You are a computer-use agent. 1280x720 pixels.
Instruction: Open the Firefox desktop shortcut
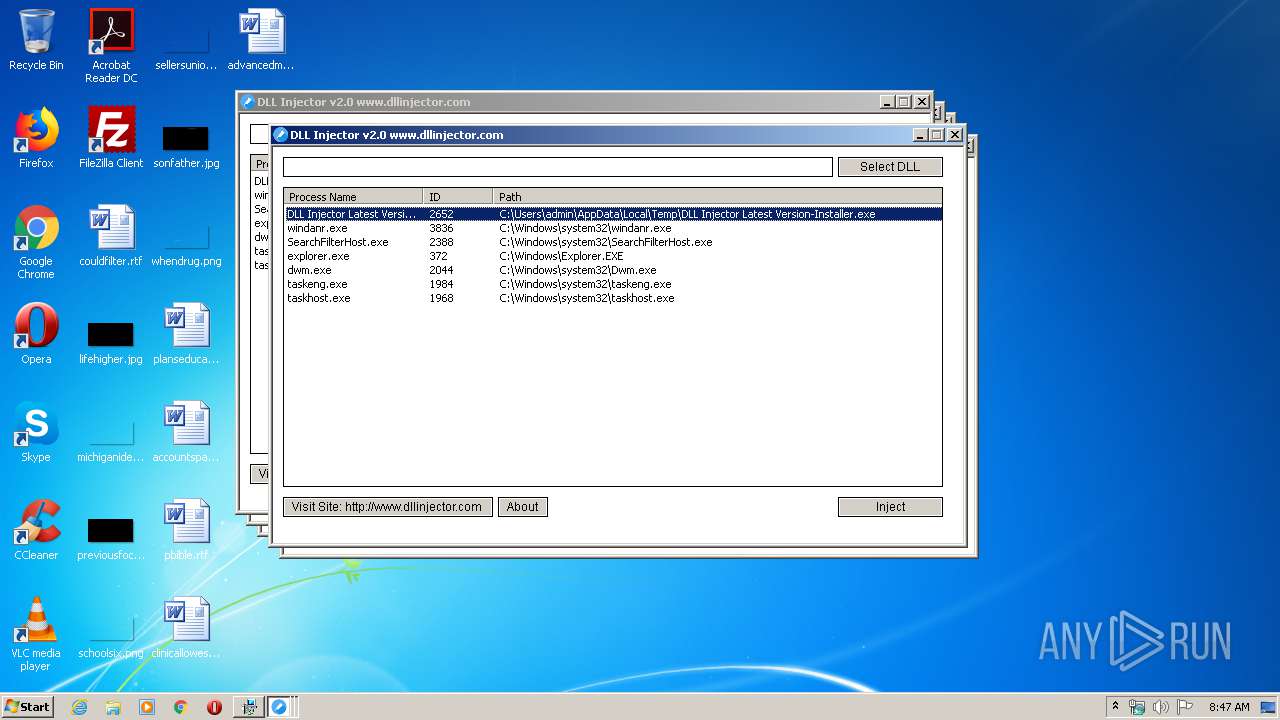point(36,138)
